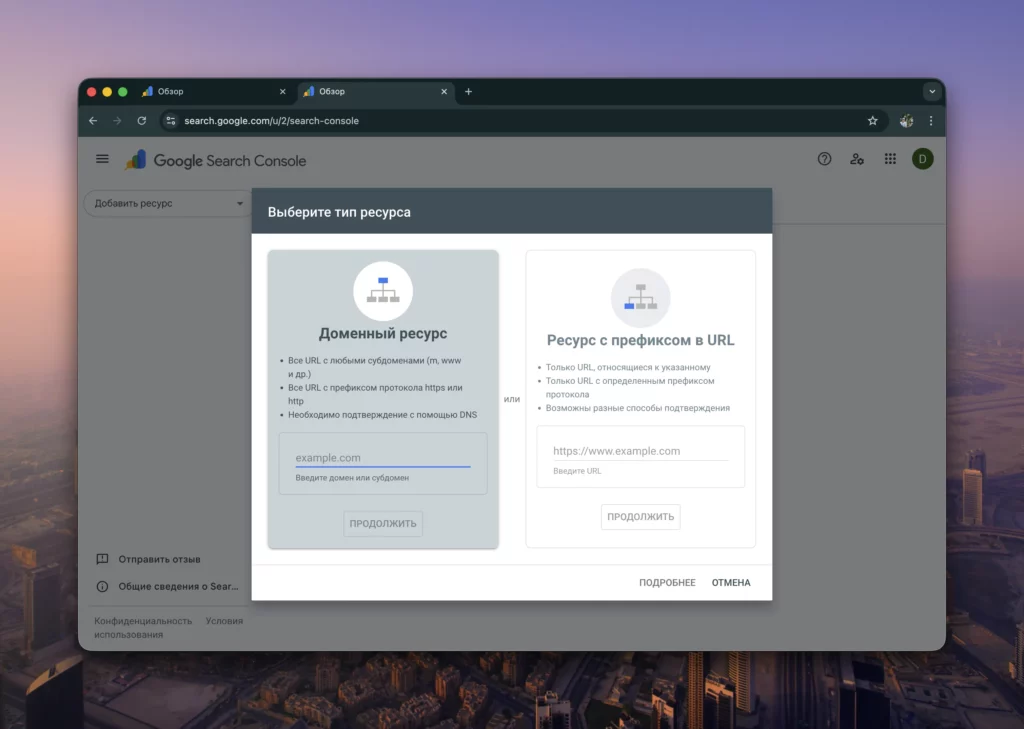Open the 'Условия' footer link
1024x729 pixels.
point(224,621)
